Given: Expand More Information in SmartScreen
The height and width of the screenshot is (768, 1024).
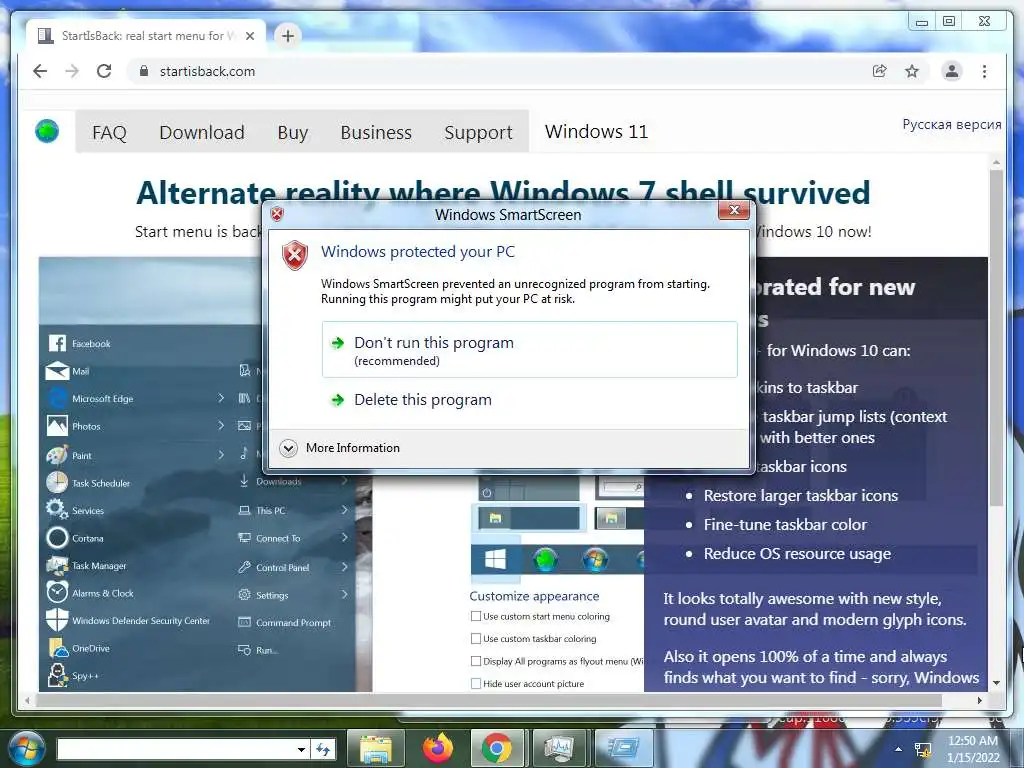Looking at the screenshot, I should tap(340, 448).
